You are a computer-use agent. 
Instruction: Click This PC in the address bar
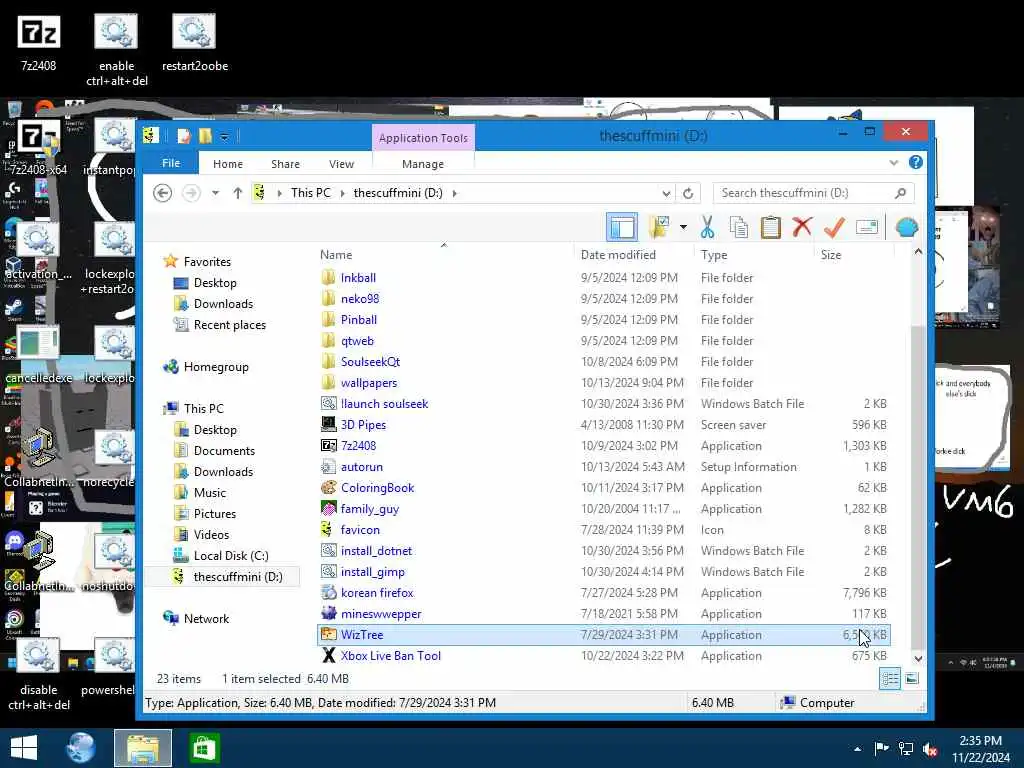[x=311, y=193]
